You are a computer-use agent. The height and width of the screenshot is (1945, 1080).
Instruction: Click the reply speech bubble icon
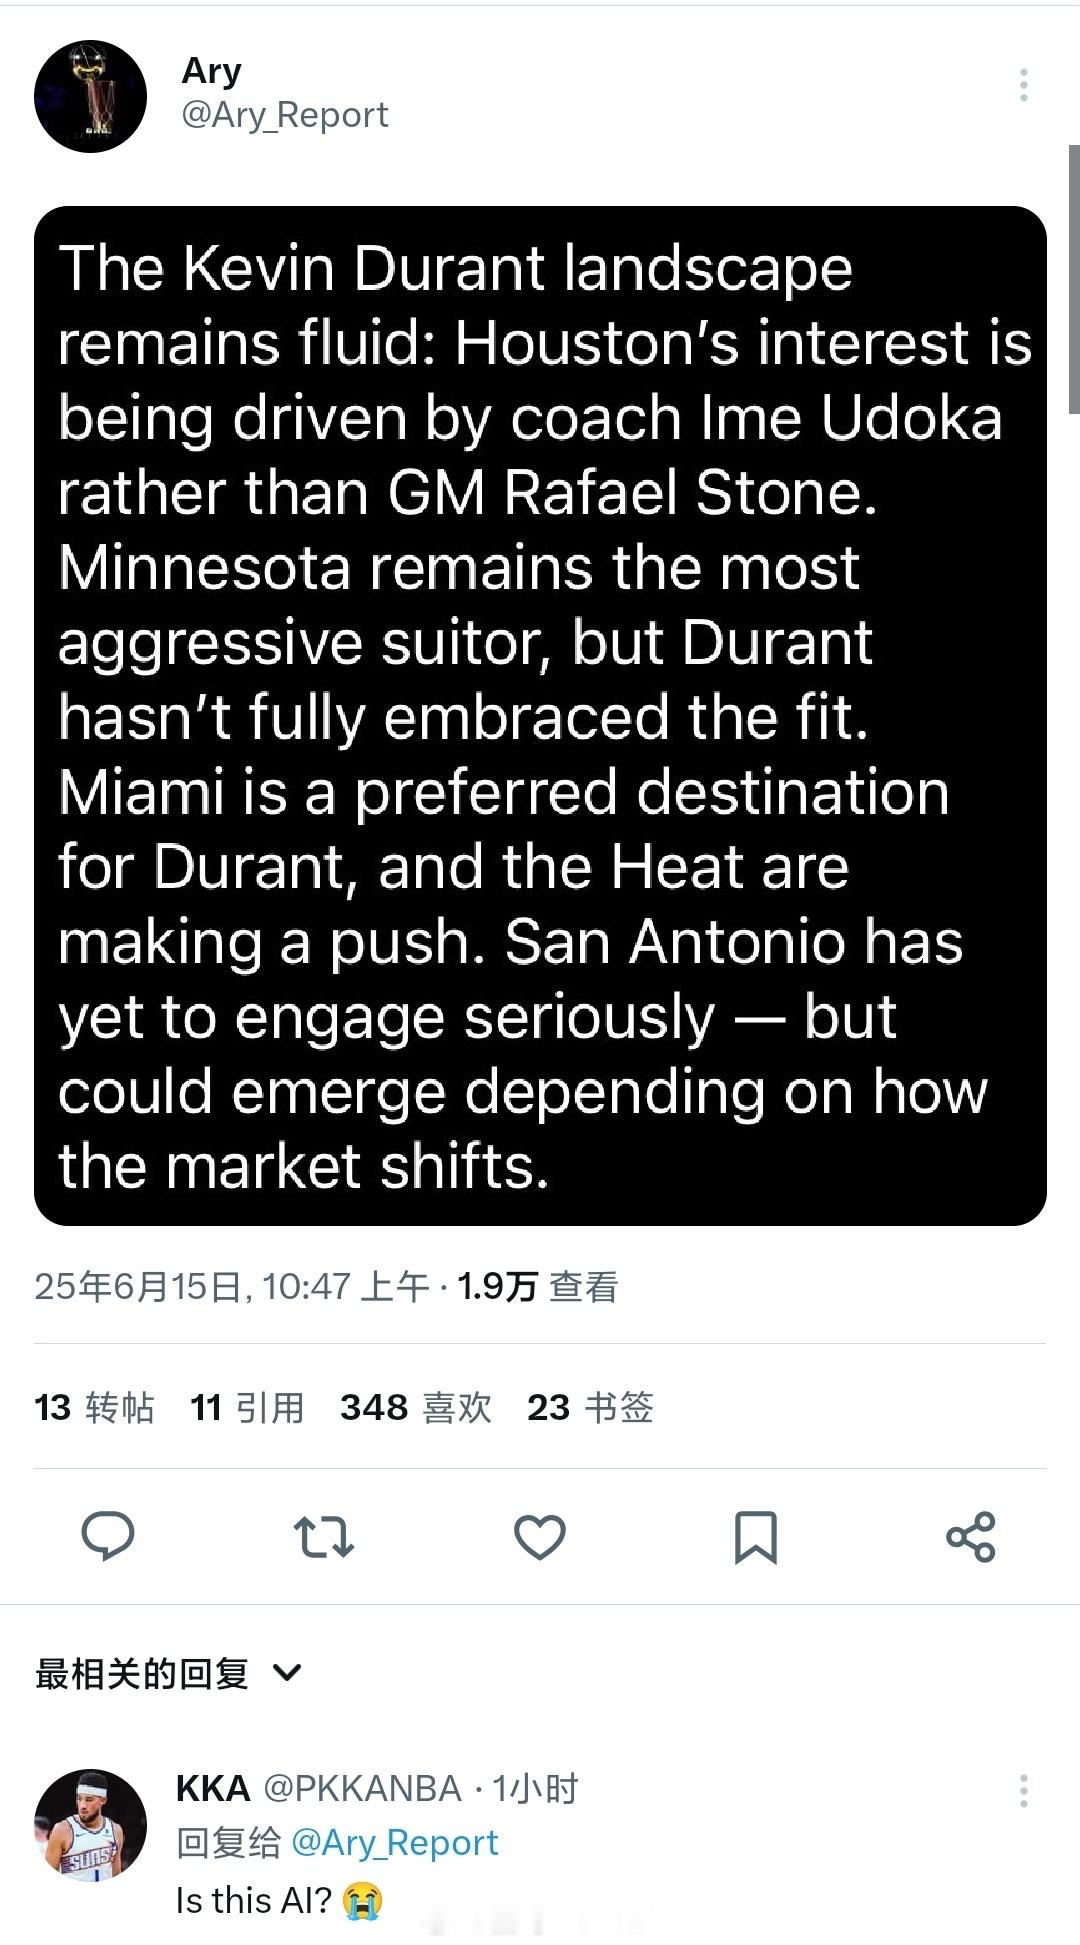107,1536
